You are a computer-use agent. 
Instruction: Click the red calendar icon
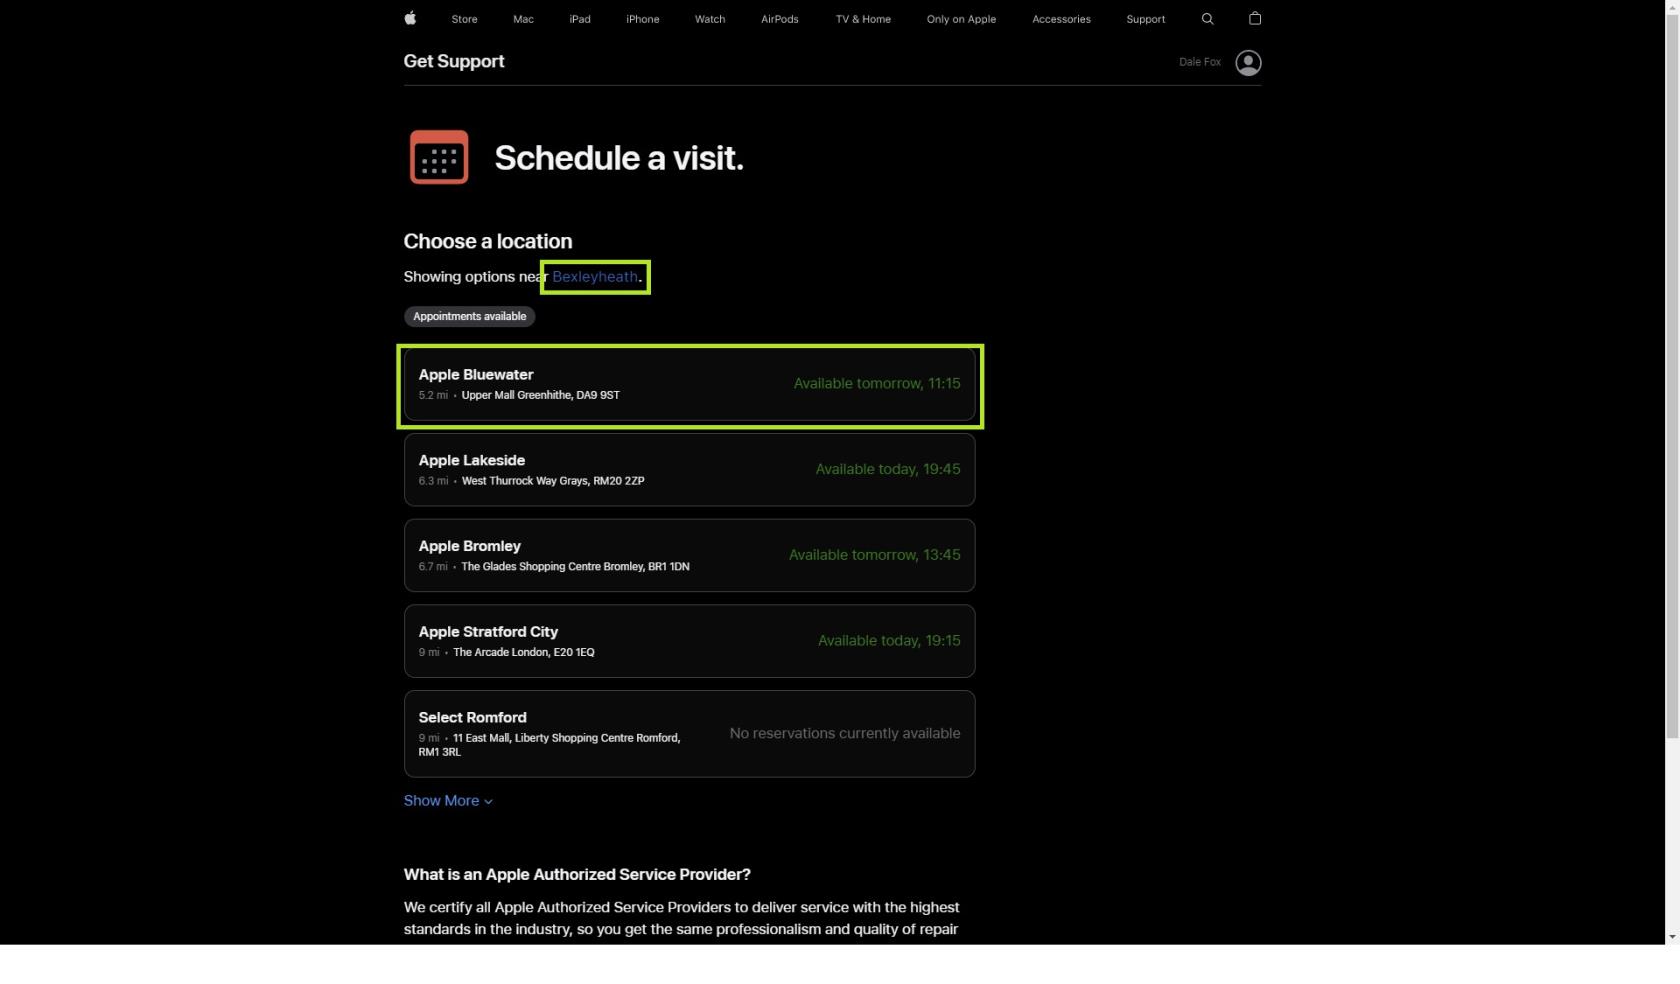[439, 157]
